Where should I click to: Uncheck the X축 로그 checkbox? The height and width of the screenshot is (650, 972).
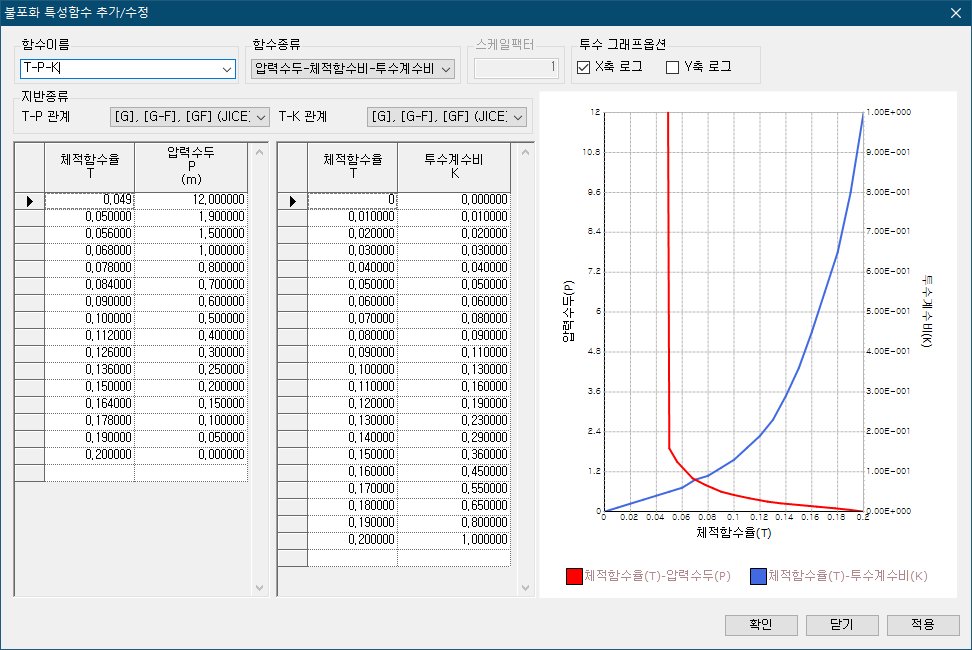[x=585, y=68]
